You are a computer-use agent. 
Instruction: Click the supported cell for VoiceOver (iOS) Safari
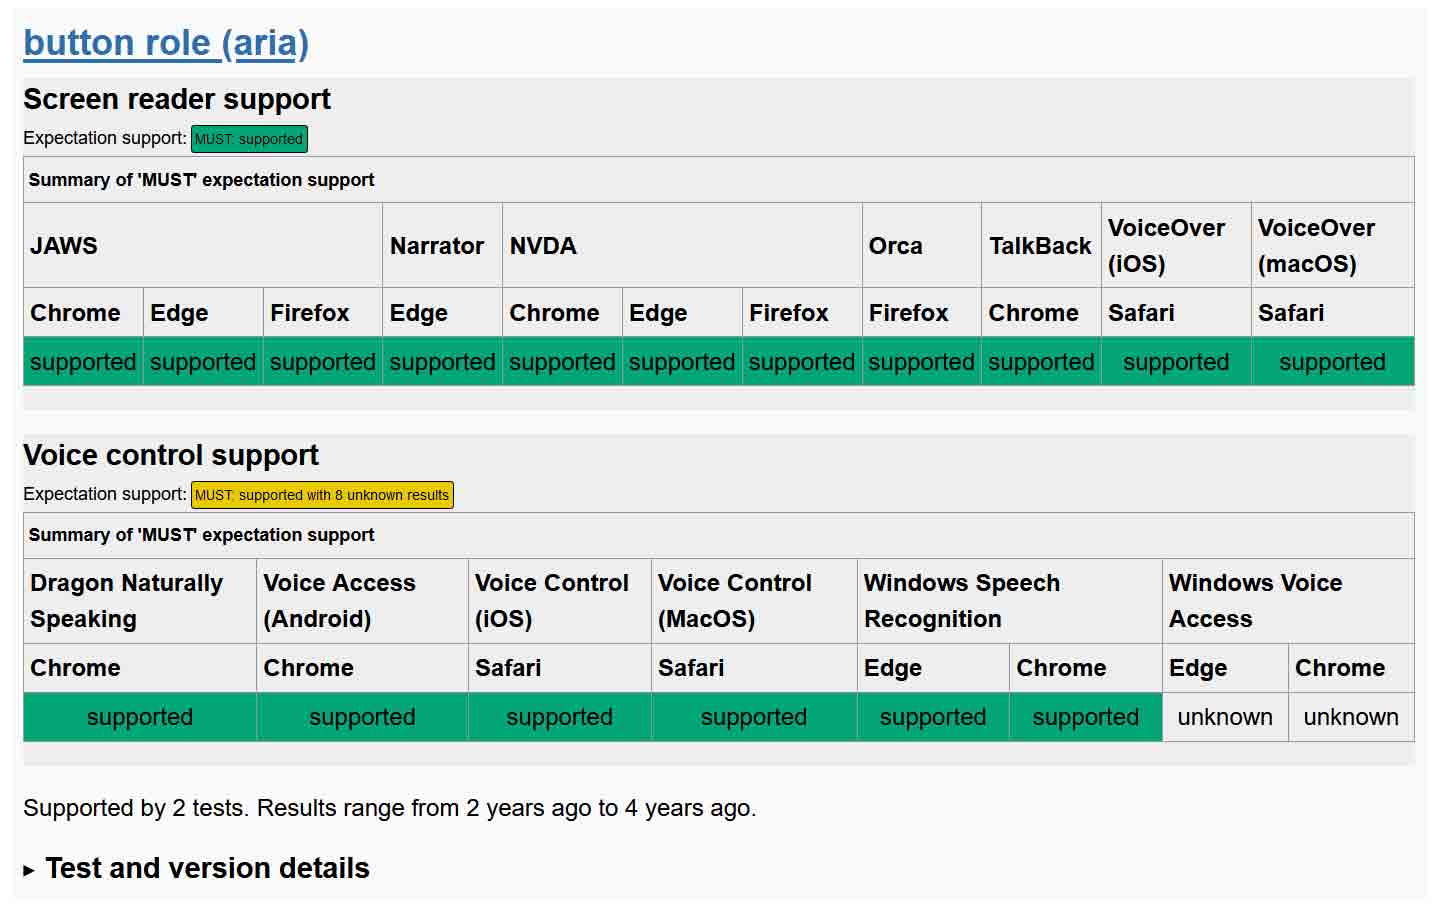[1176, 362]
